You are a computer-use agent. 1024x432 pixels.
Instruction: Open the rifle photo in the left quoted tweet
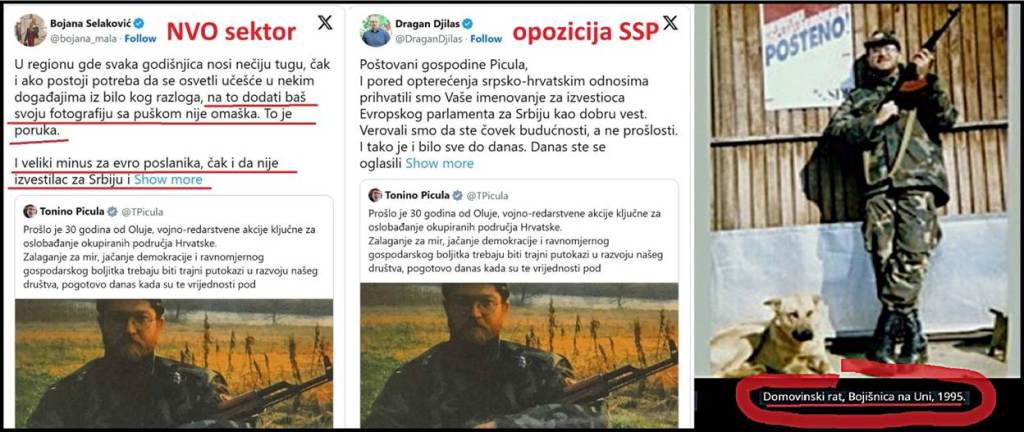tap(174, 363)
